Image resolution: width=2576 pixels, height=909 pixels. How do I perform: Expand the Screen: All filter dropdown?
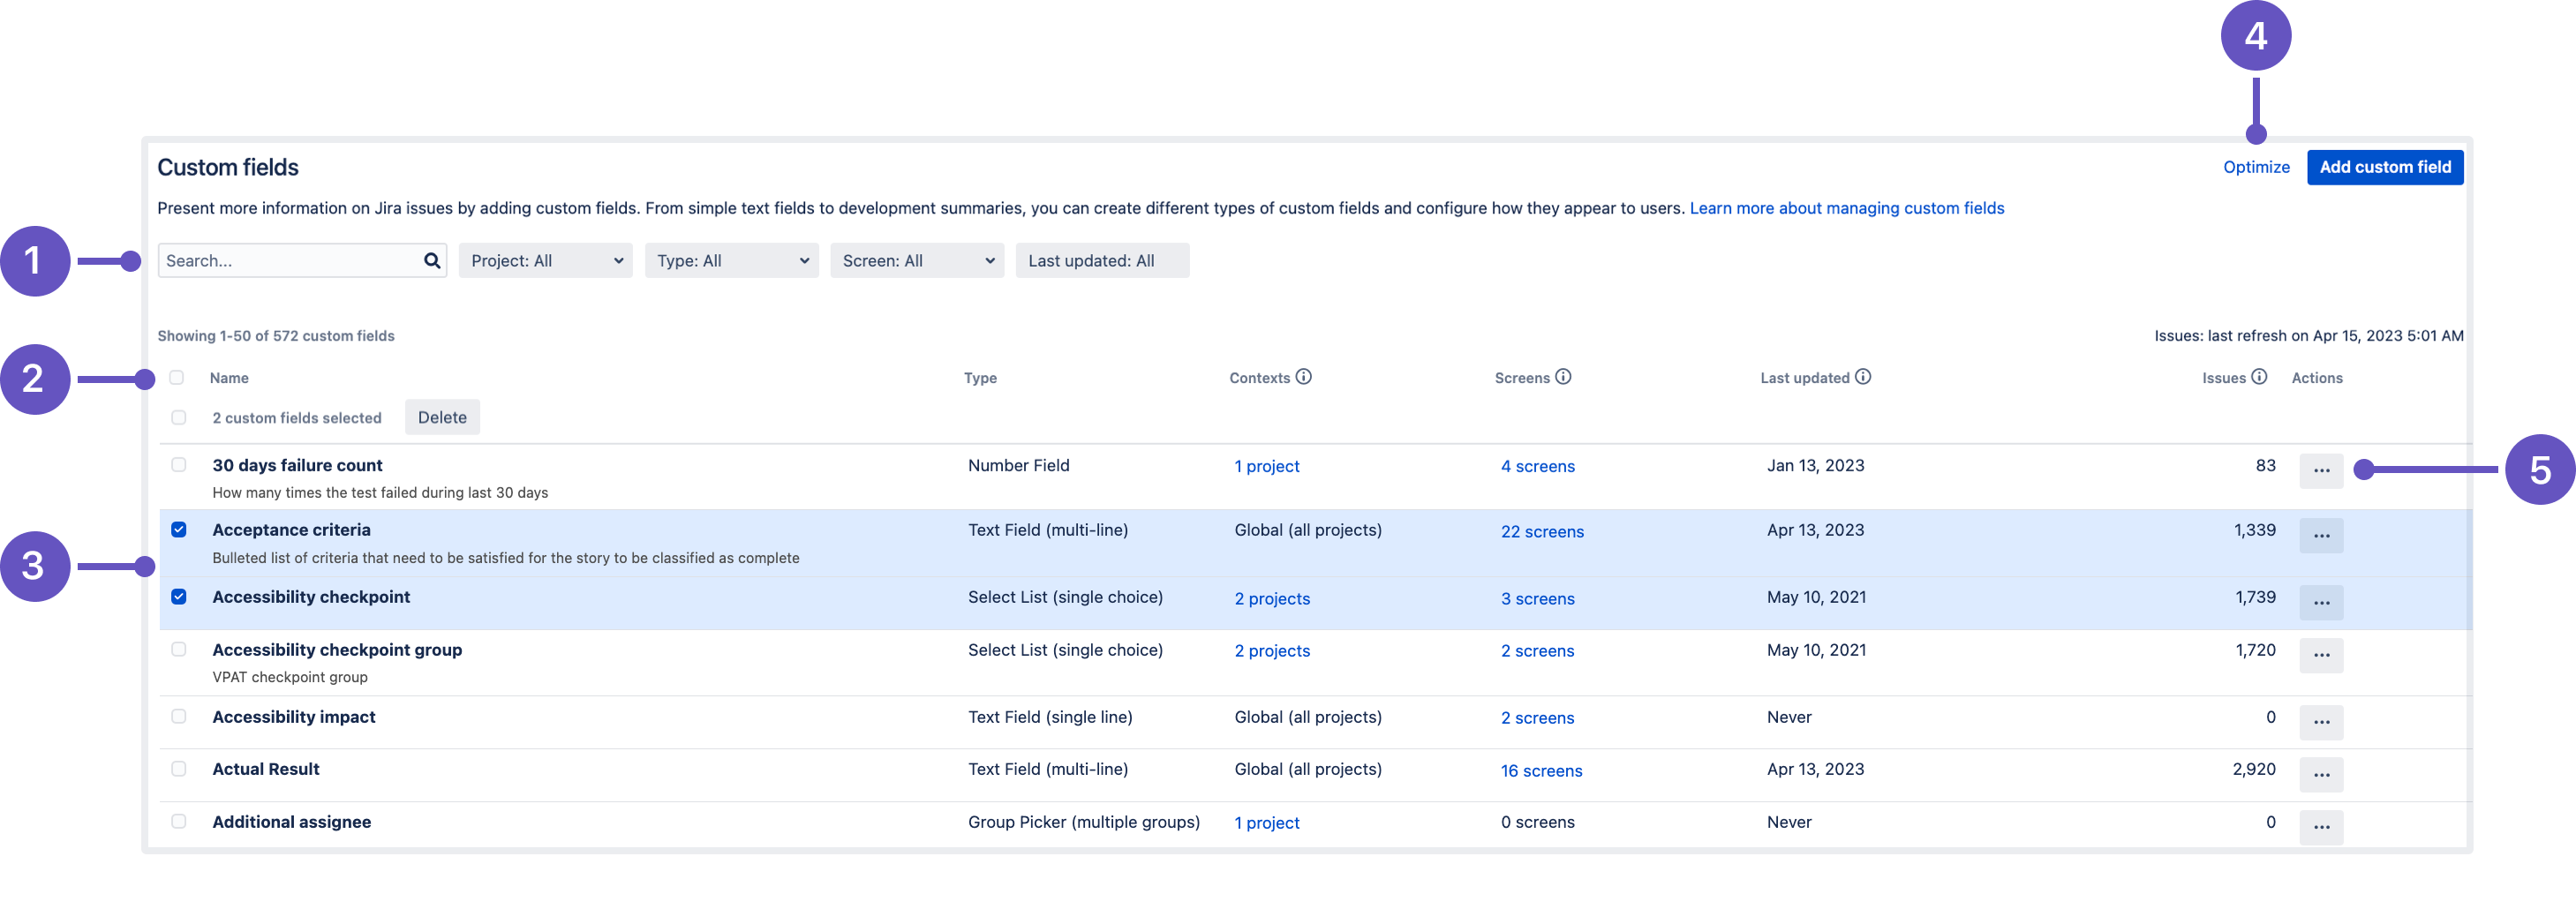[917, 261]
